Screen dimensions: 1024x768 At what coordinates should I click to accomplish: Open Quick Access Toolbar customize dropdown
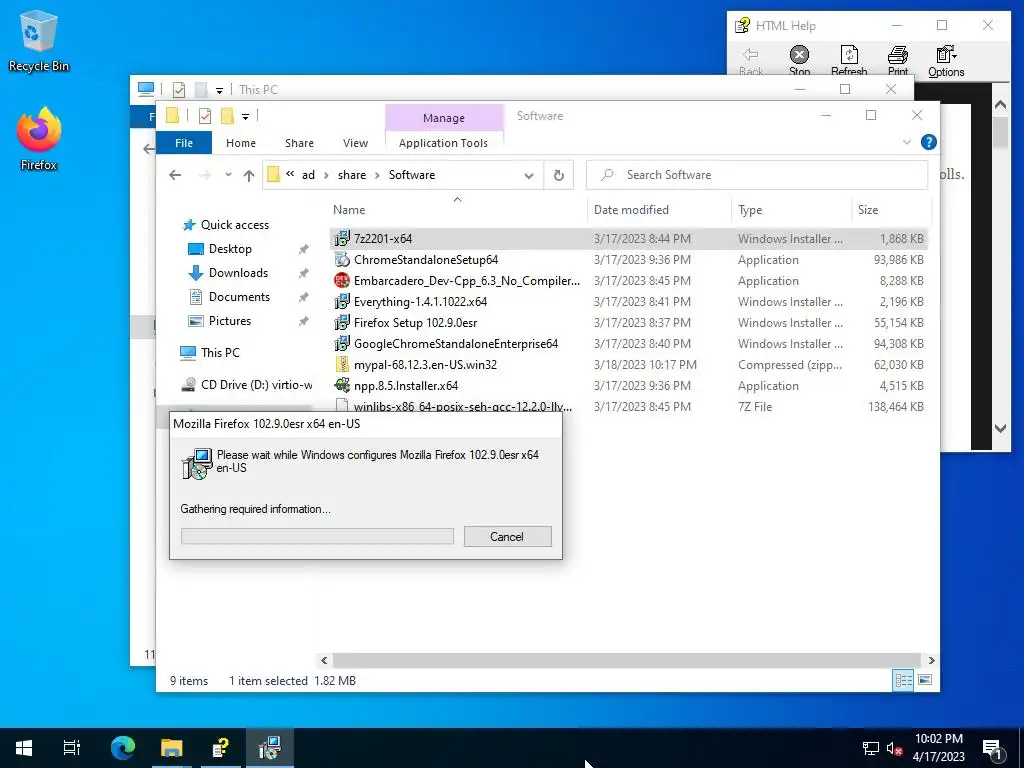246,117
